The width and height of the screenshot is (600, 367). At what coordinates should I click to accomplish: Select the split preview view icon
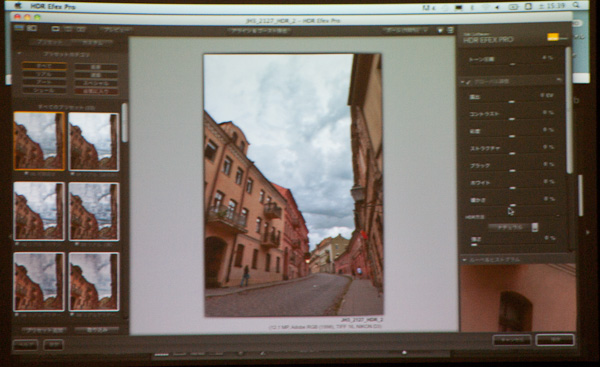(x=68, y=29)
